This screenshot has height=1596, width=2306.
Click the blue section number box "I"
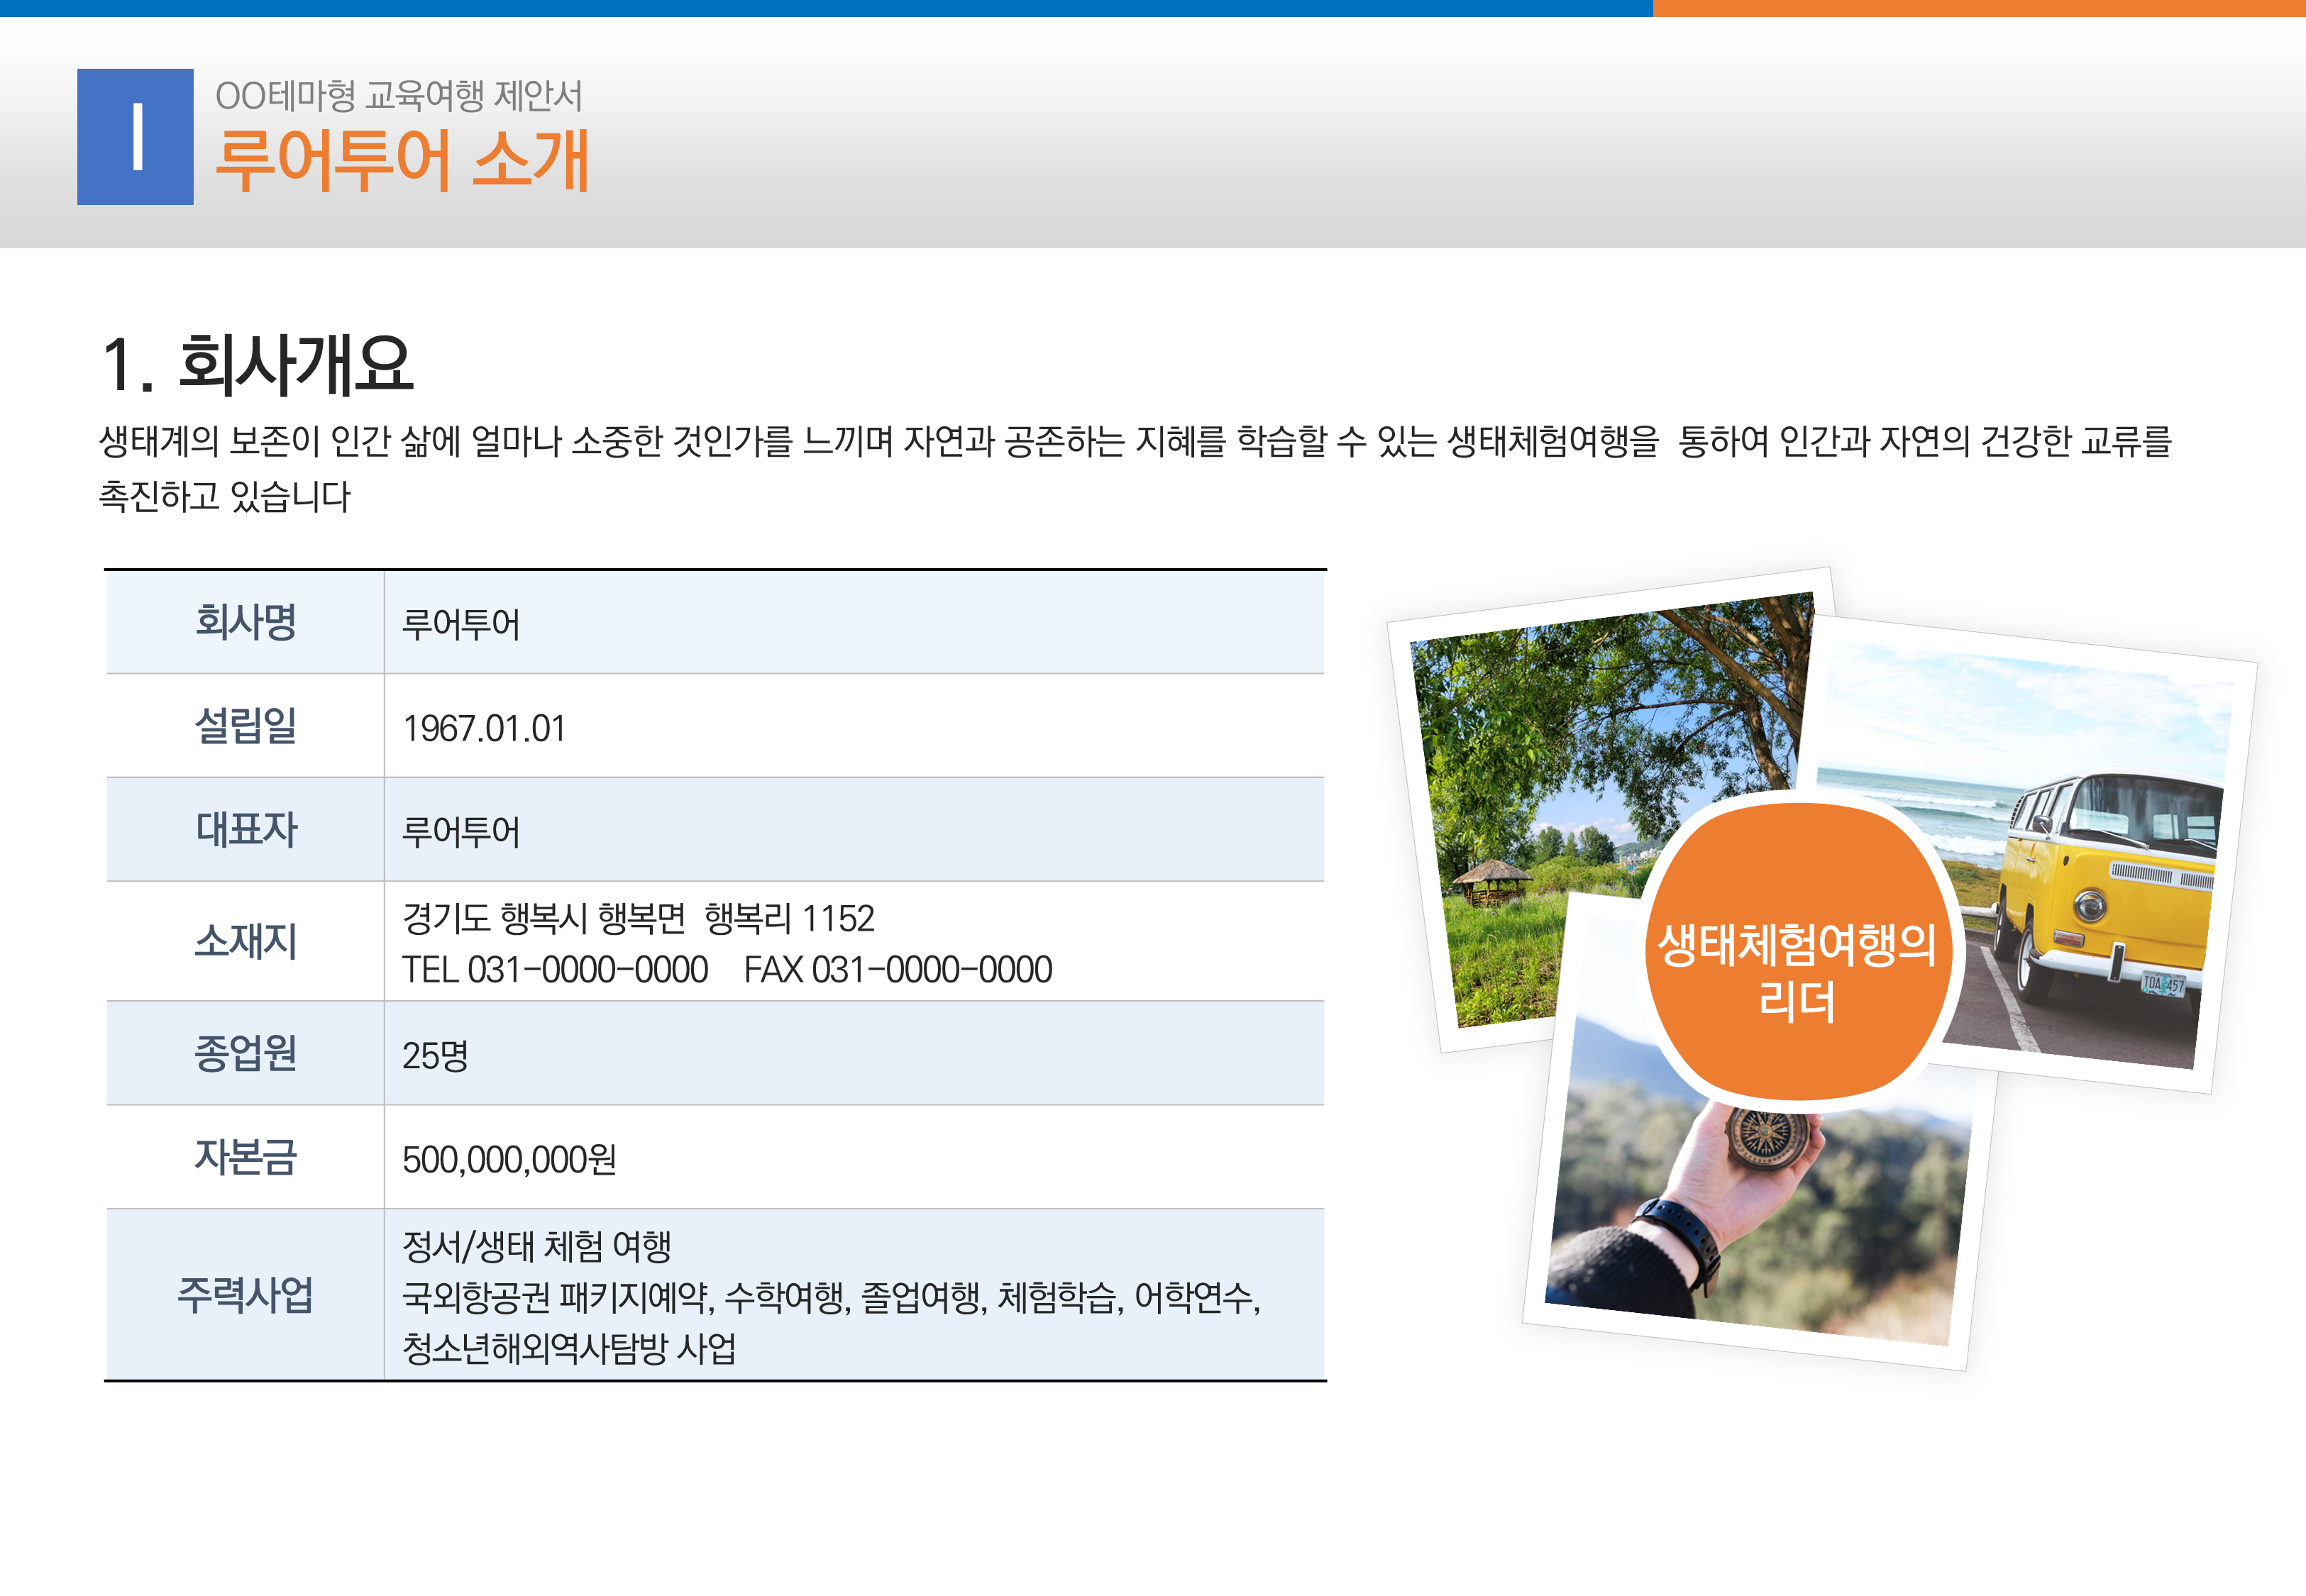(x=135, y=137)
